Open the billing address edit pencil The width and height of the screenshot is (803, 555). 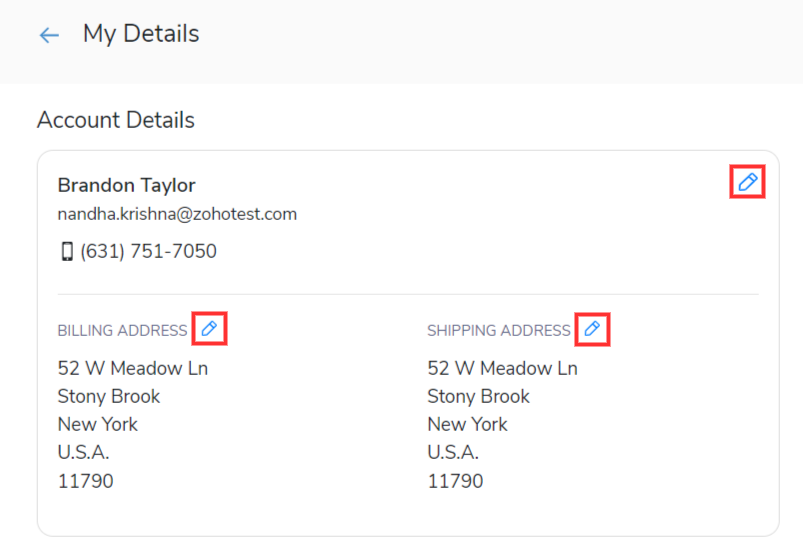click(209, 329)
